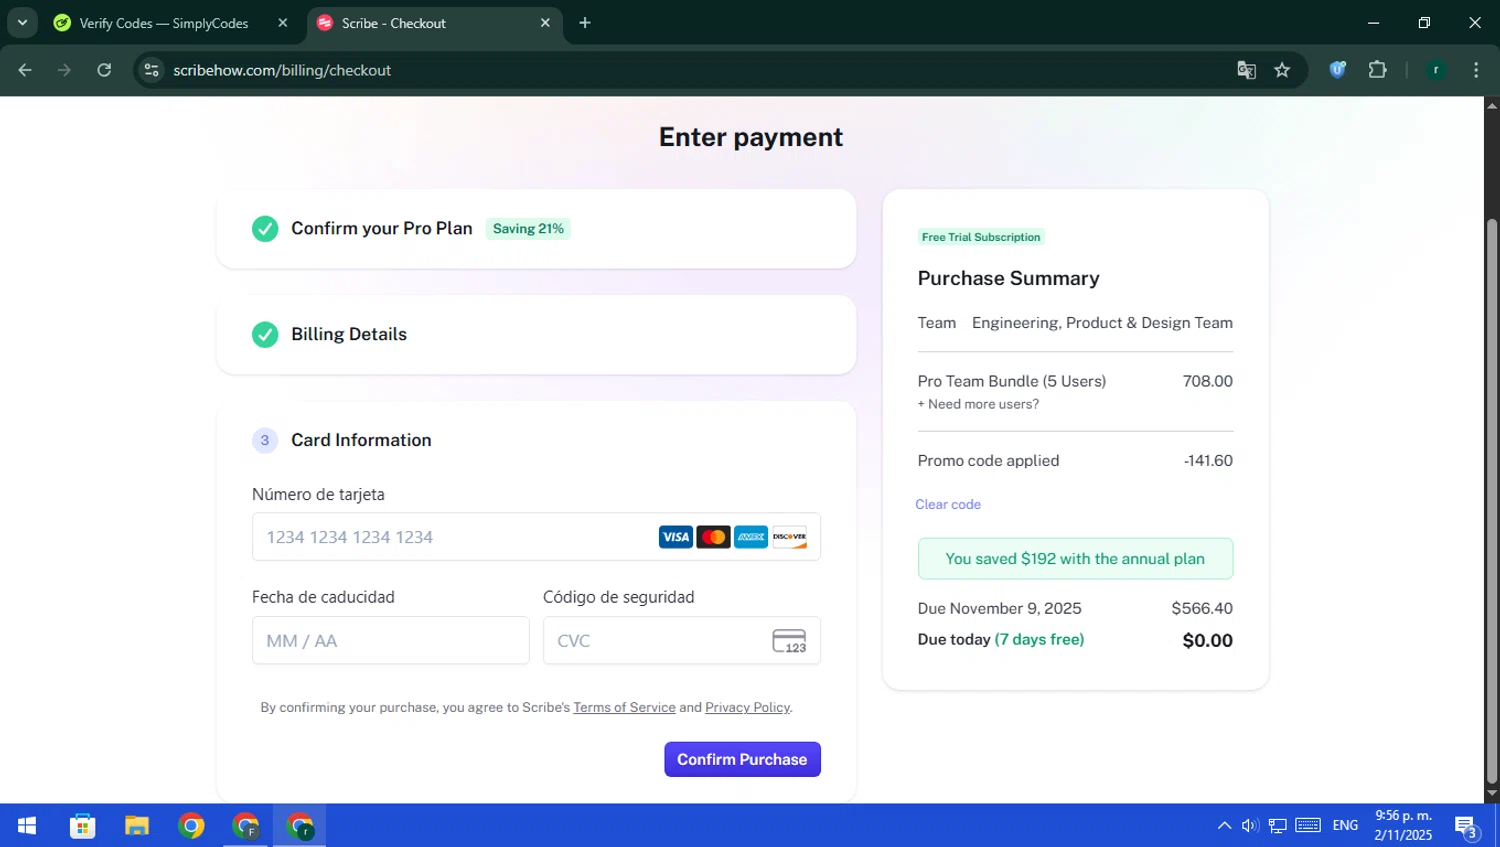1500x847 pixels.
Task: Open a new browser tab
Action: 585,23
